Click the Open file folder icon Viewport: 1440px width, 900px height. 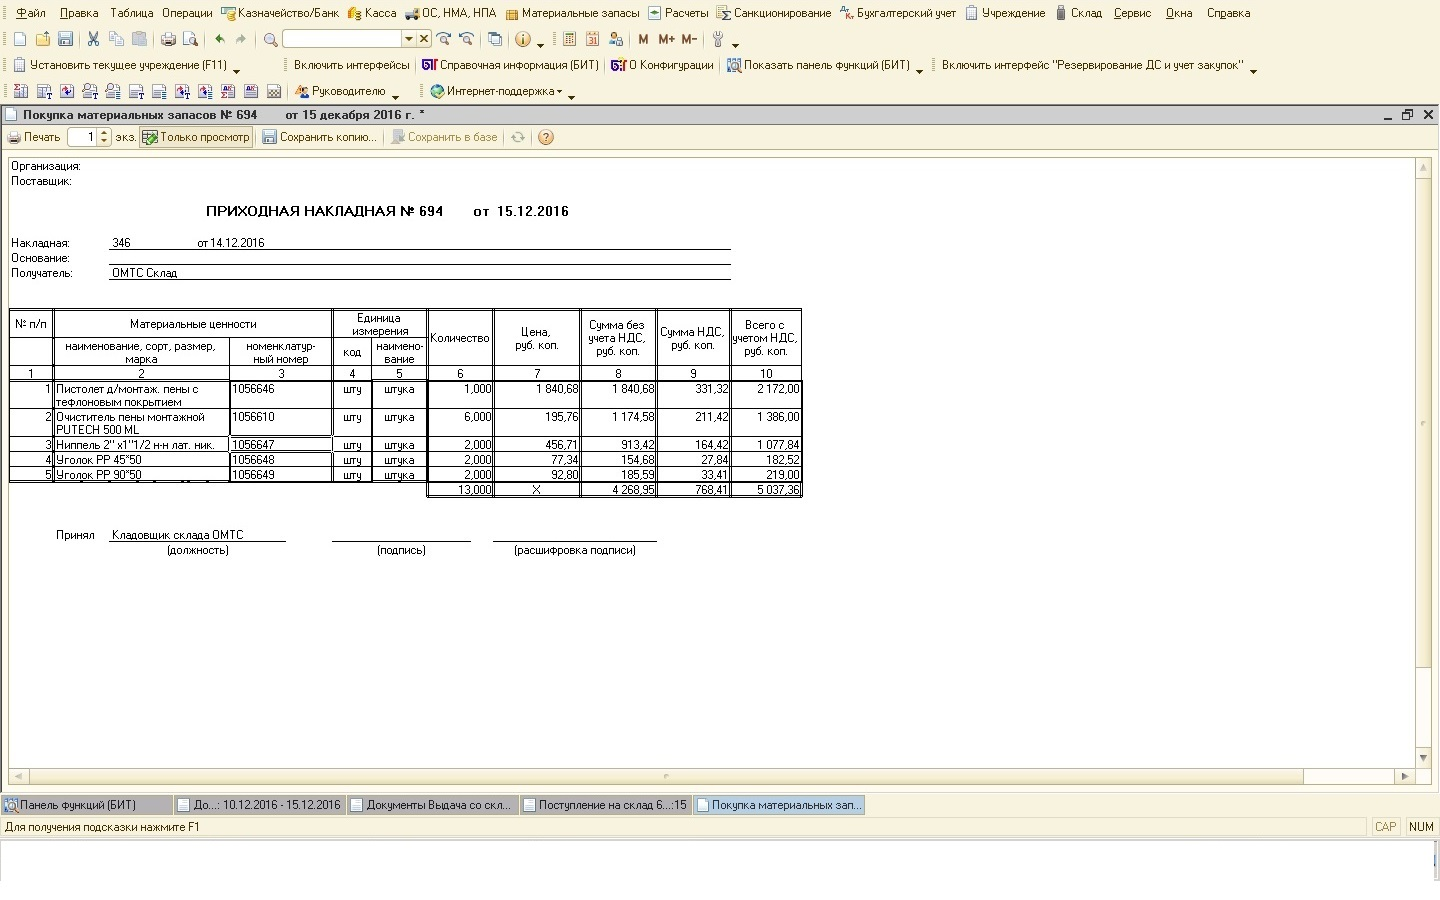(43, 39)
